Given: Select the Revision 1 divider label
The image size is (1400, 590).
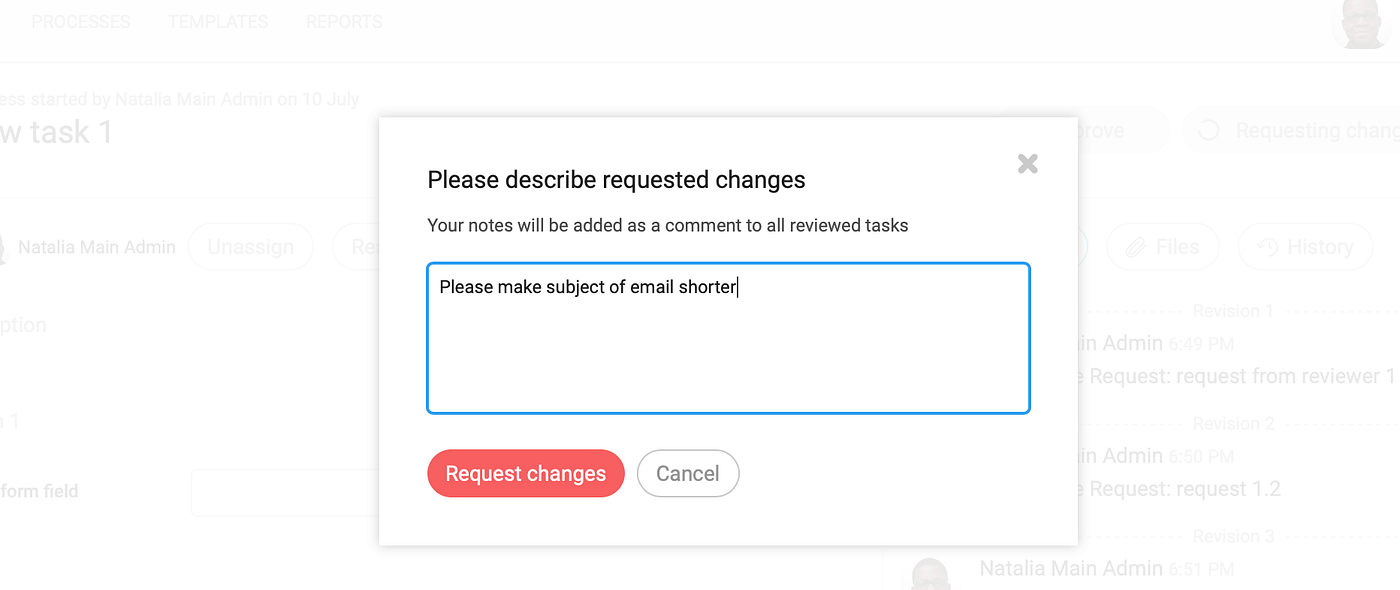Looking at the screenshot, I should click(x=1233, y=311).
